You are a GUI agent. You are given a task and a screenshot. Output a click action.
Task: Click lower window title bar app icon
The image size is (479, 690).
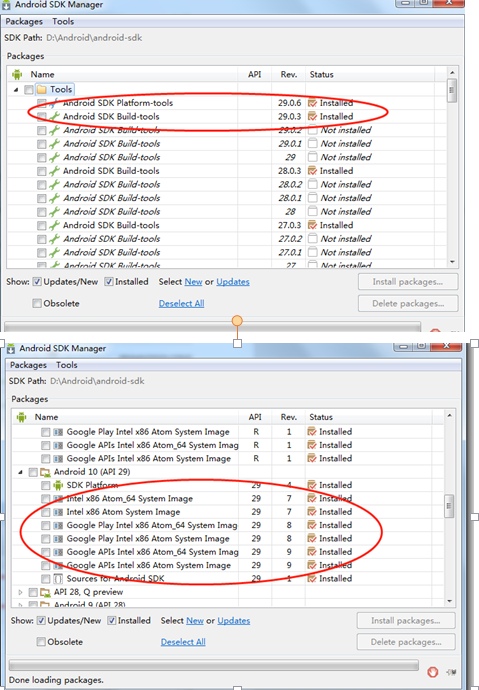point(11,349)
